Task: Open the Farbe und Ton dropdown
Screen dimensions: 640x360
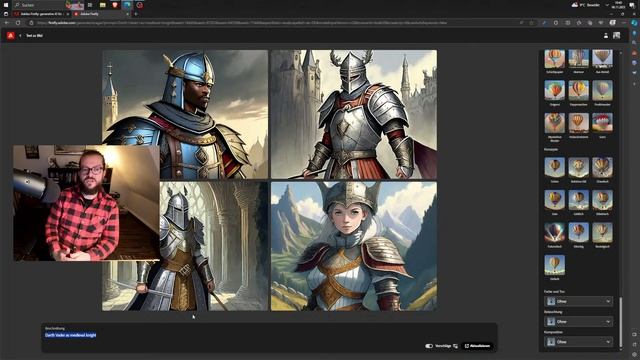Action: (578, 301)
